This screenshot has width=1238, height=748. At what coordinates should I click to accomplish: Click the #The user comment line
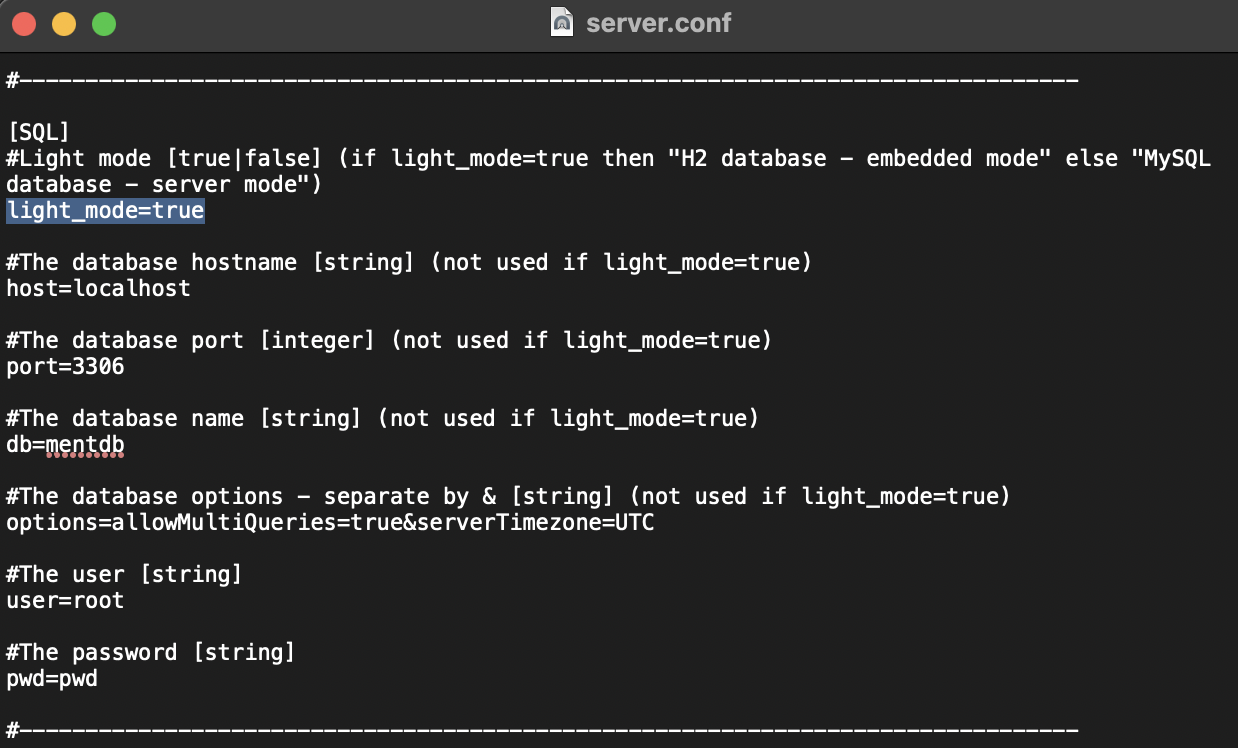[124, 574]
